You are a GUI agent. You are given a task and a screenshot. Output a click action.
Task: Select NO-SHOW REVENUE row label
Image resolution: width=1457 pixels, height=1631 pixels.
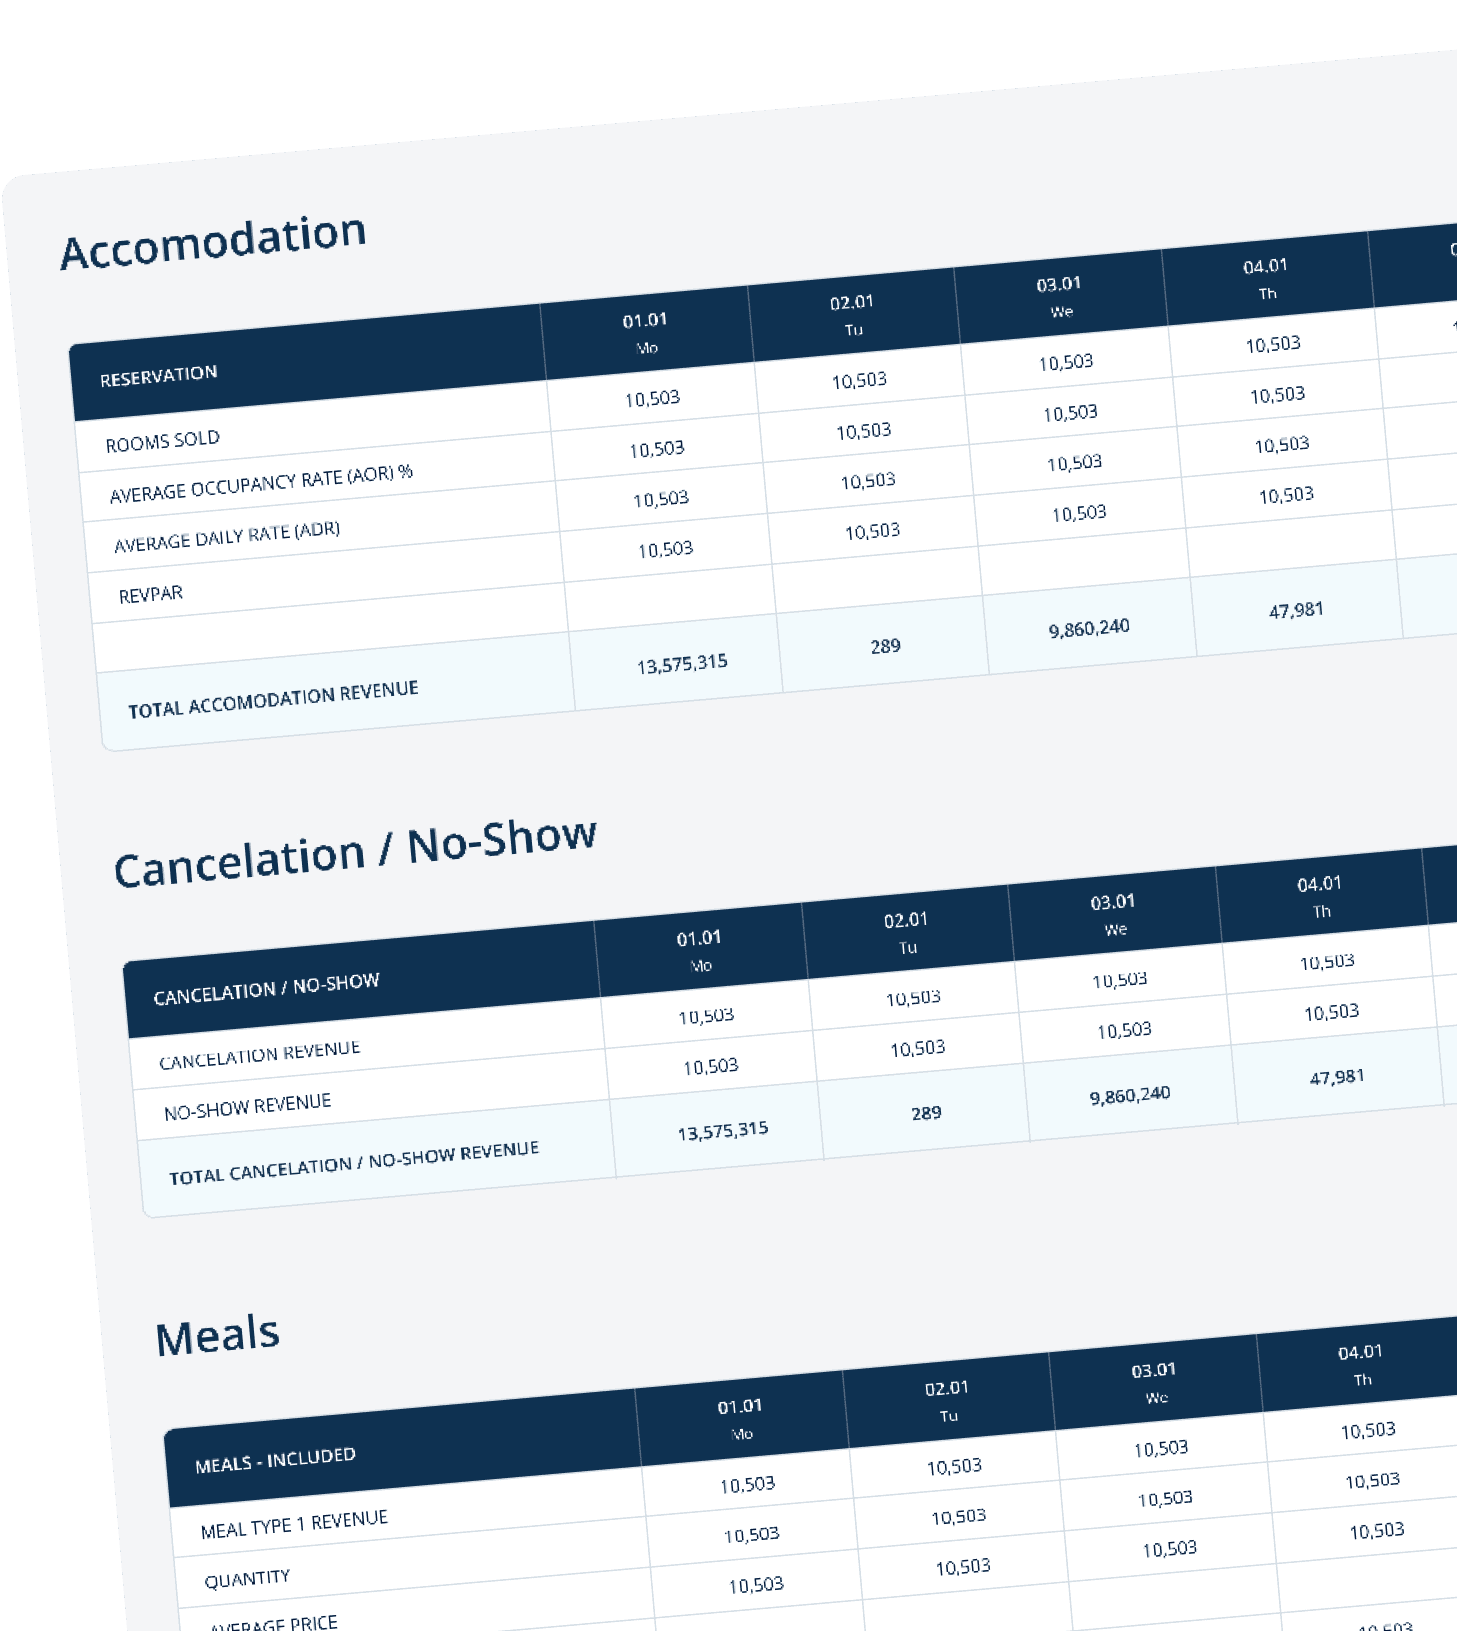pyautogui.click(x=247, y=1106)
